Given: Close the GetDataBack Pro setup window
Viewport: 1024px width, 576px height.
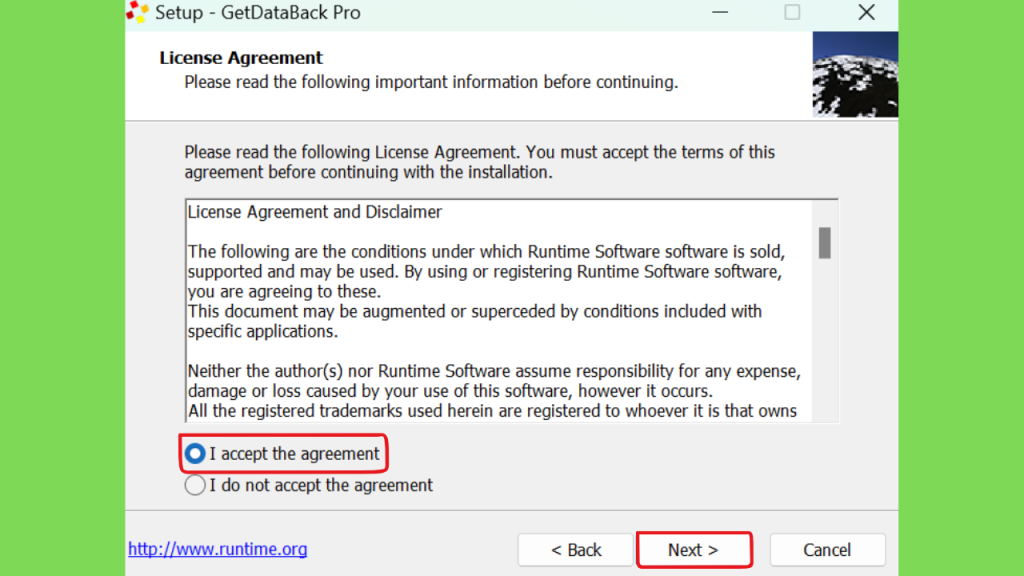Looking at the screenshot, I should tap(866, 12).
